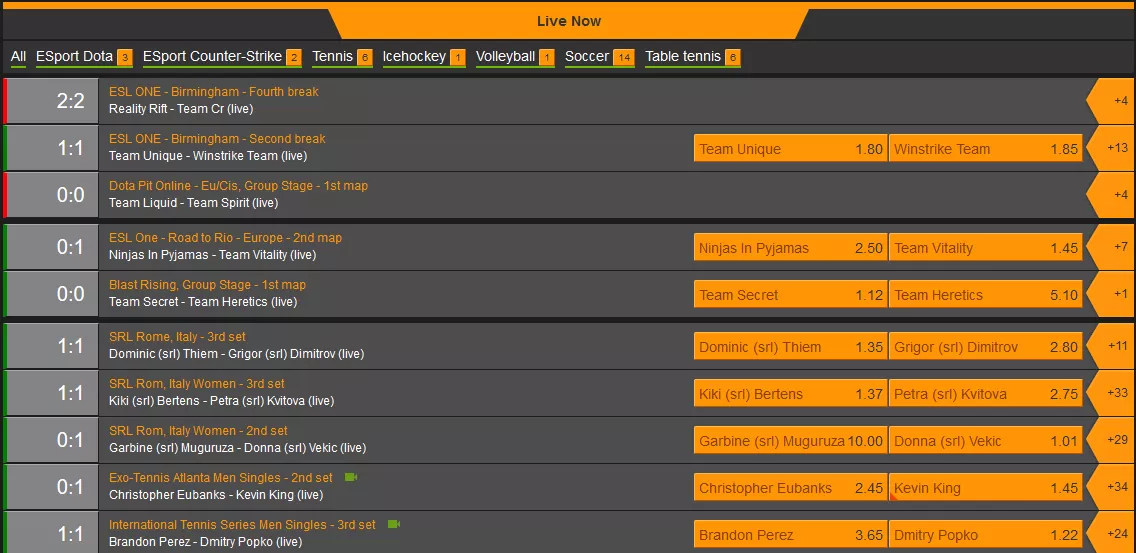Screen dimensions: 1136x553
Task: Open the video icon for International Tennis Series
Action: (394, 524)
